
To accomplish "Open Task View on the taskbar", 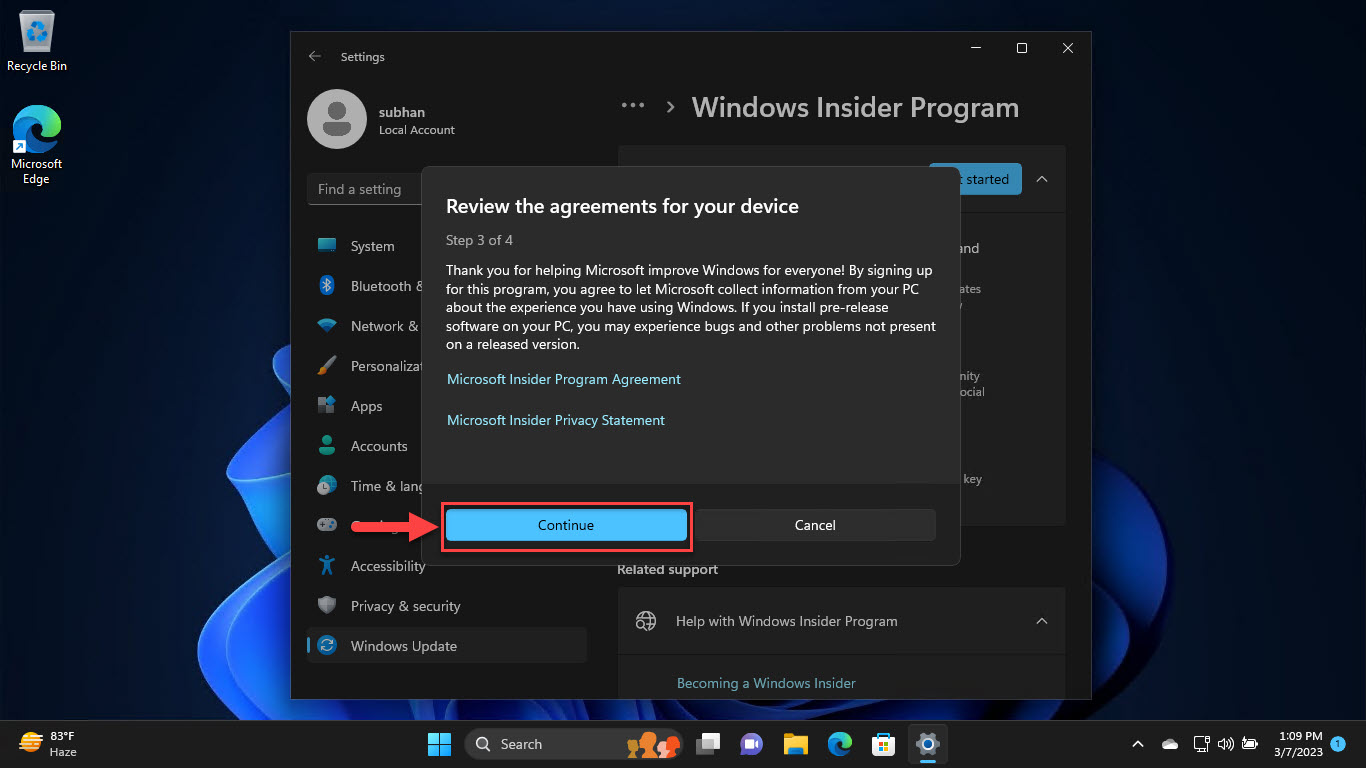I will (709, 744).
